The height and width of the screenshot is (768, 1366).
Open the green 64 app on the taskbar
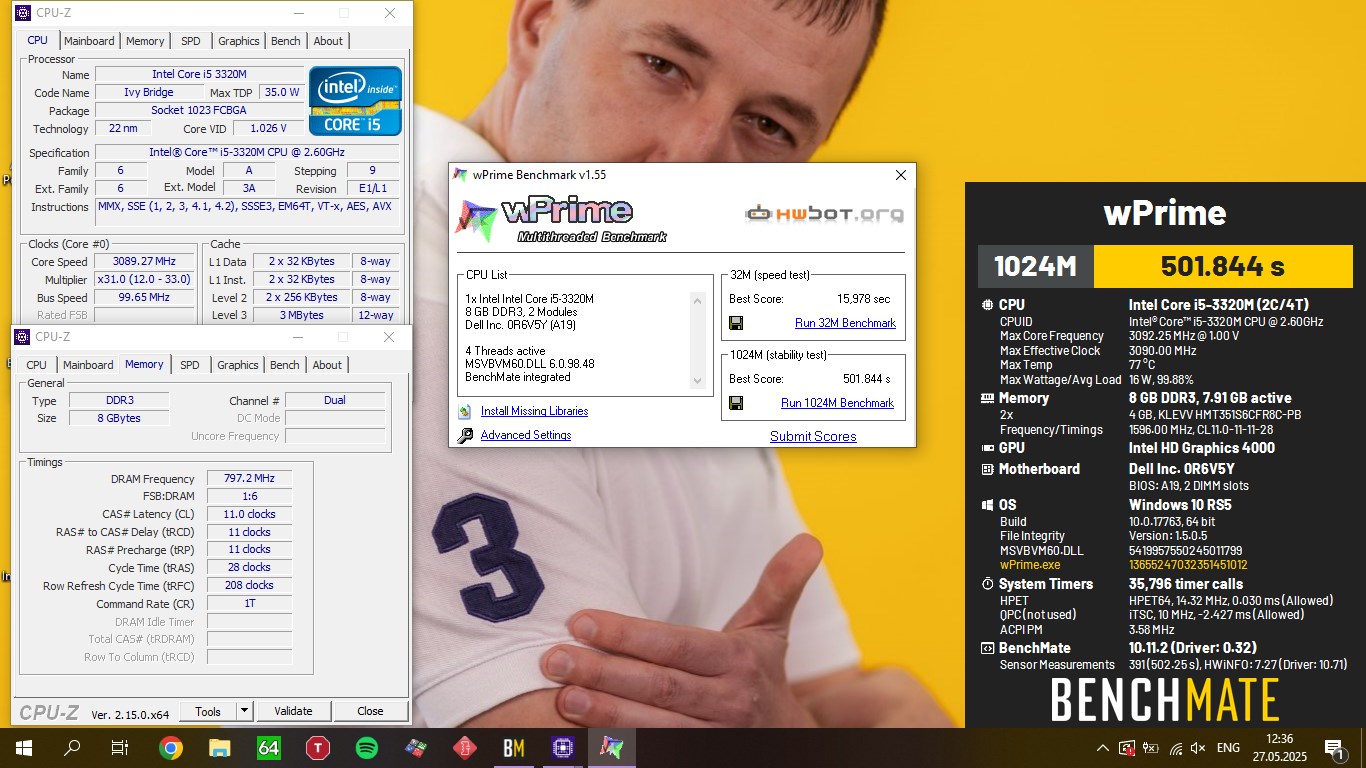[x=269, y=748]
